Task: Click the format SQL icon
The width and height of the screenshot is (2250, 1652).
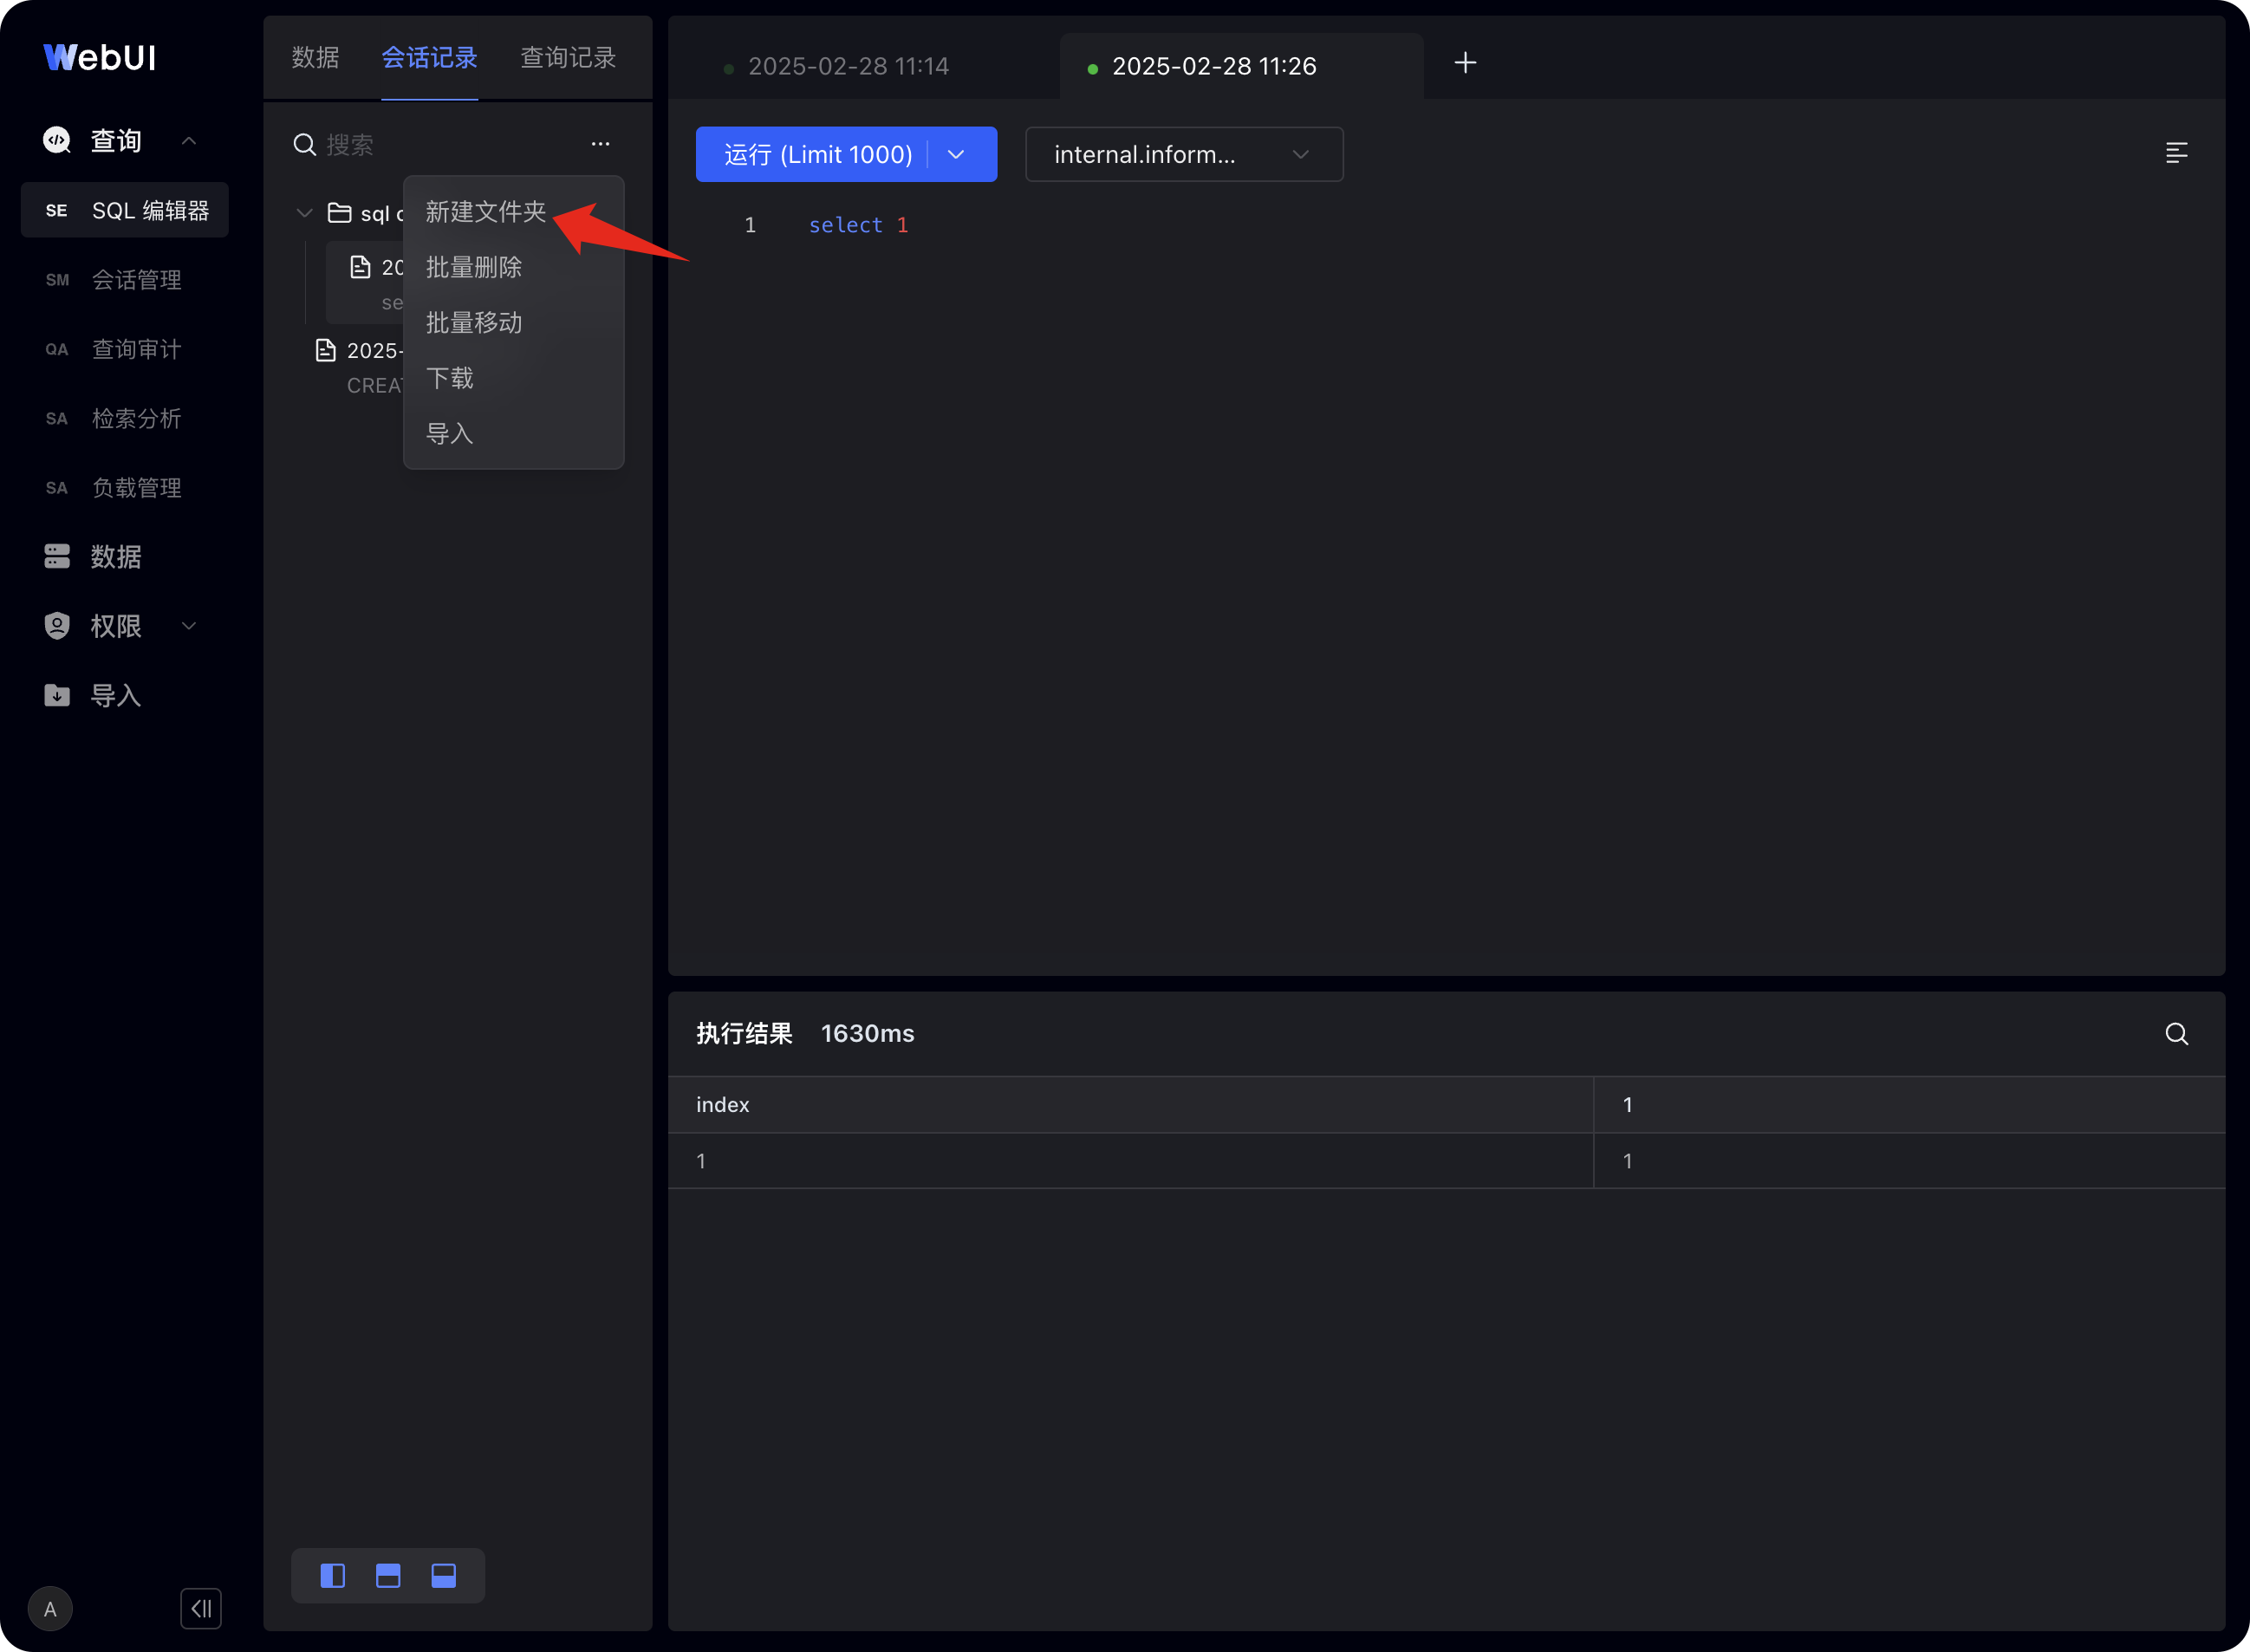Action: pos(2177,153)
